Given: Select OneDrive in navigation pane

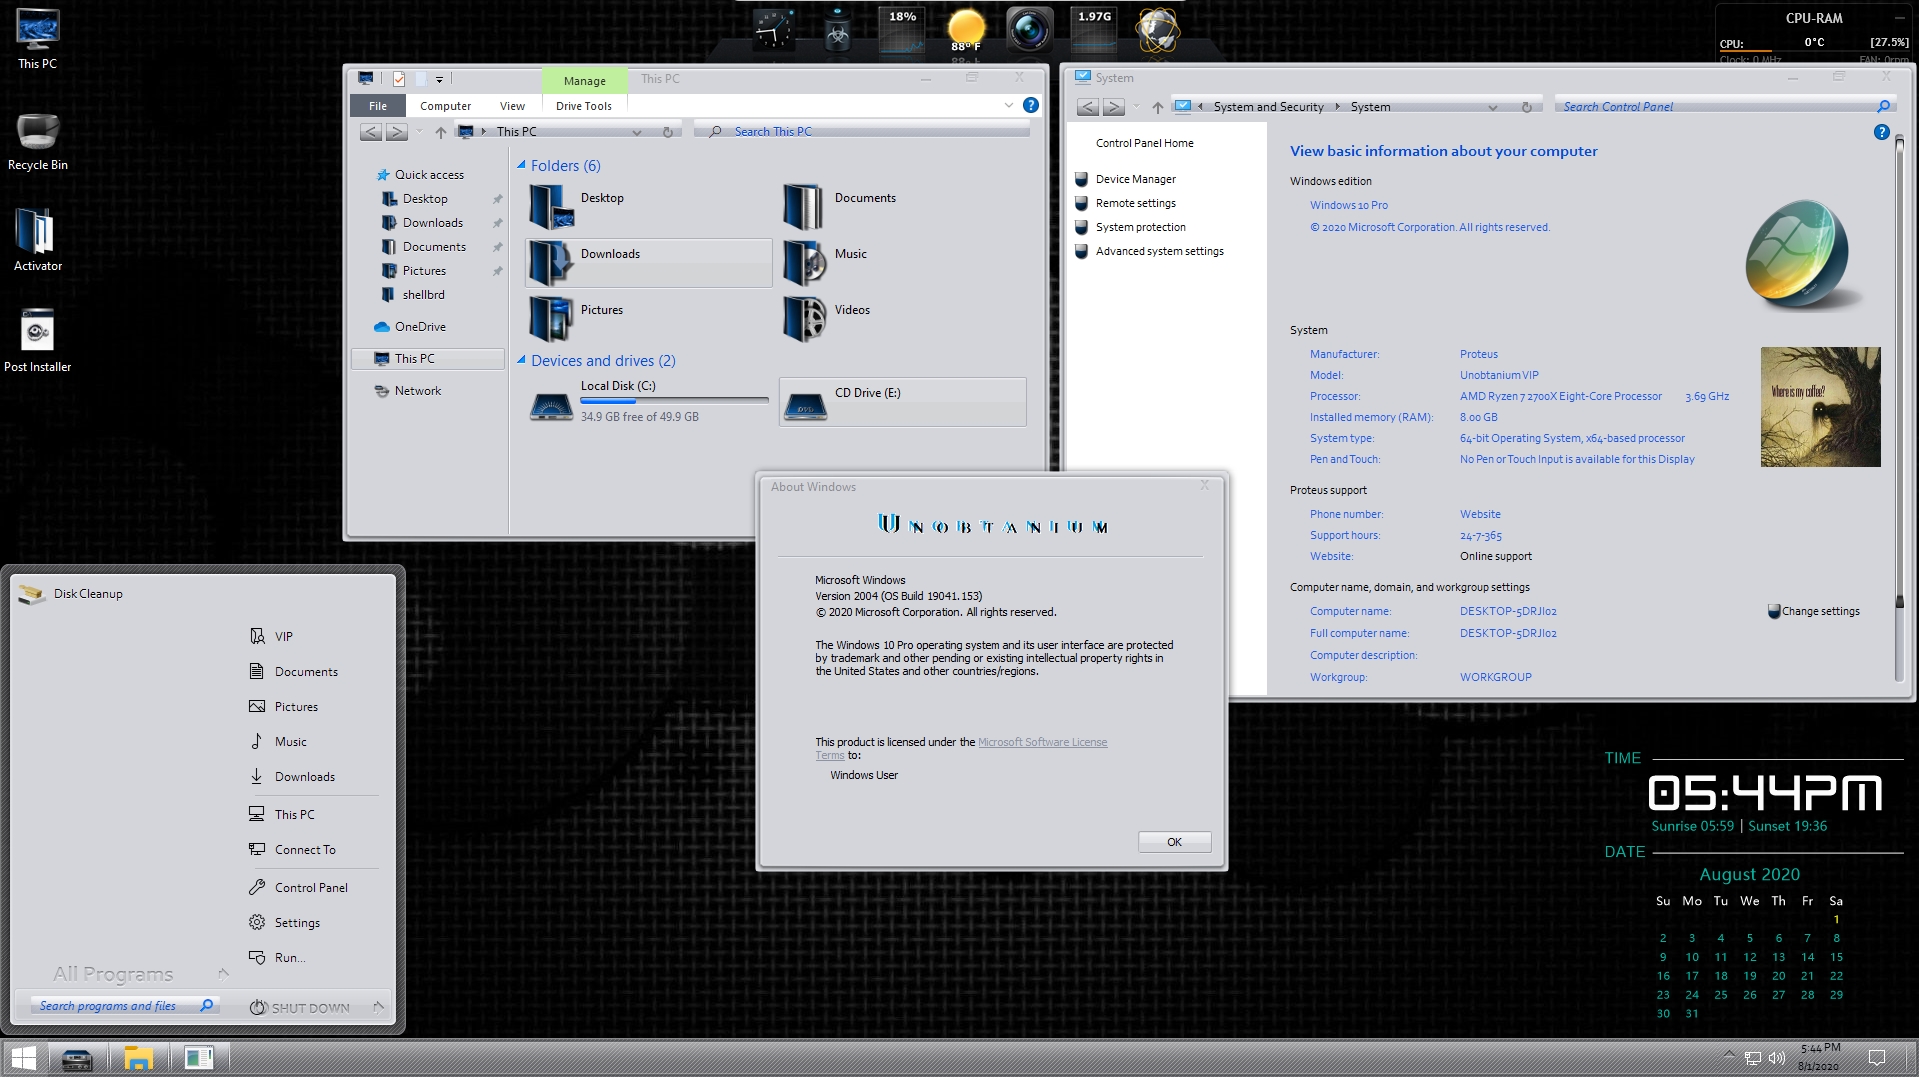Looking at the screenshot, I should 420,327.
